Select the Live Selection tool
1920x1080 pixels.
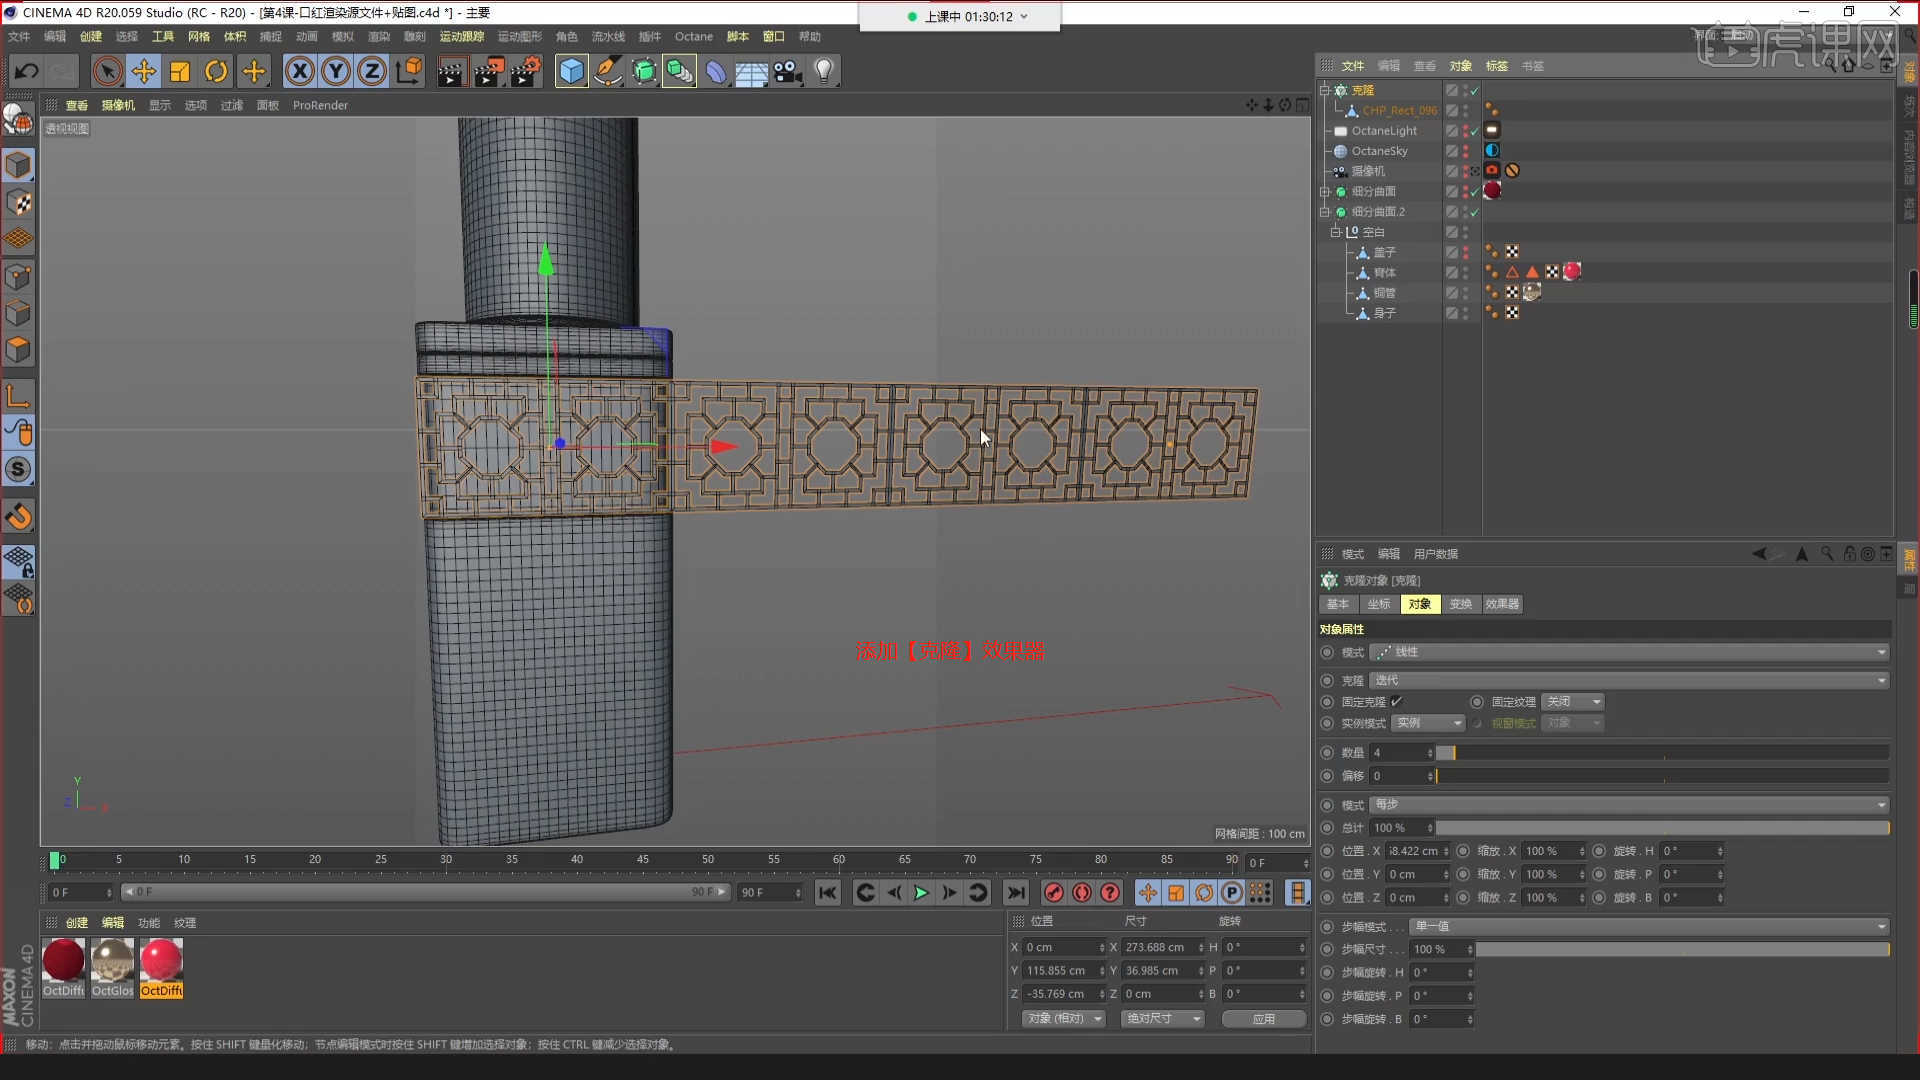[x=107, y=71]
